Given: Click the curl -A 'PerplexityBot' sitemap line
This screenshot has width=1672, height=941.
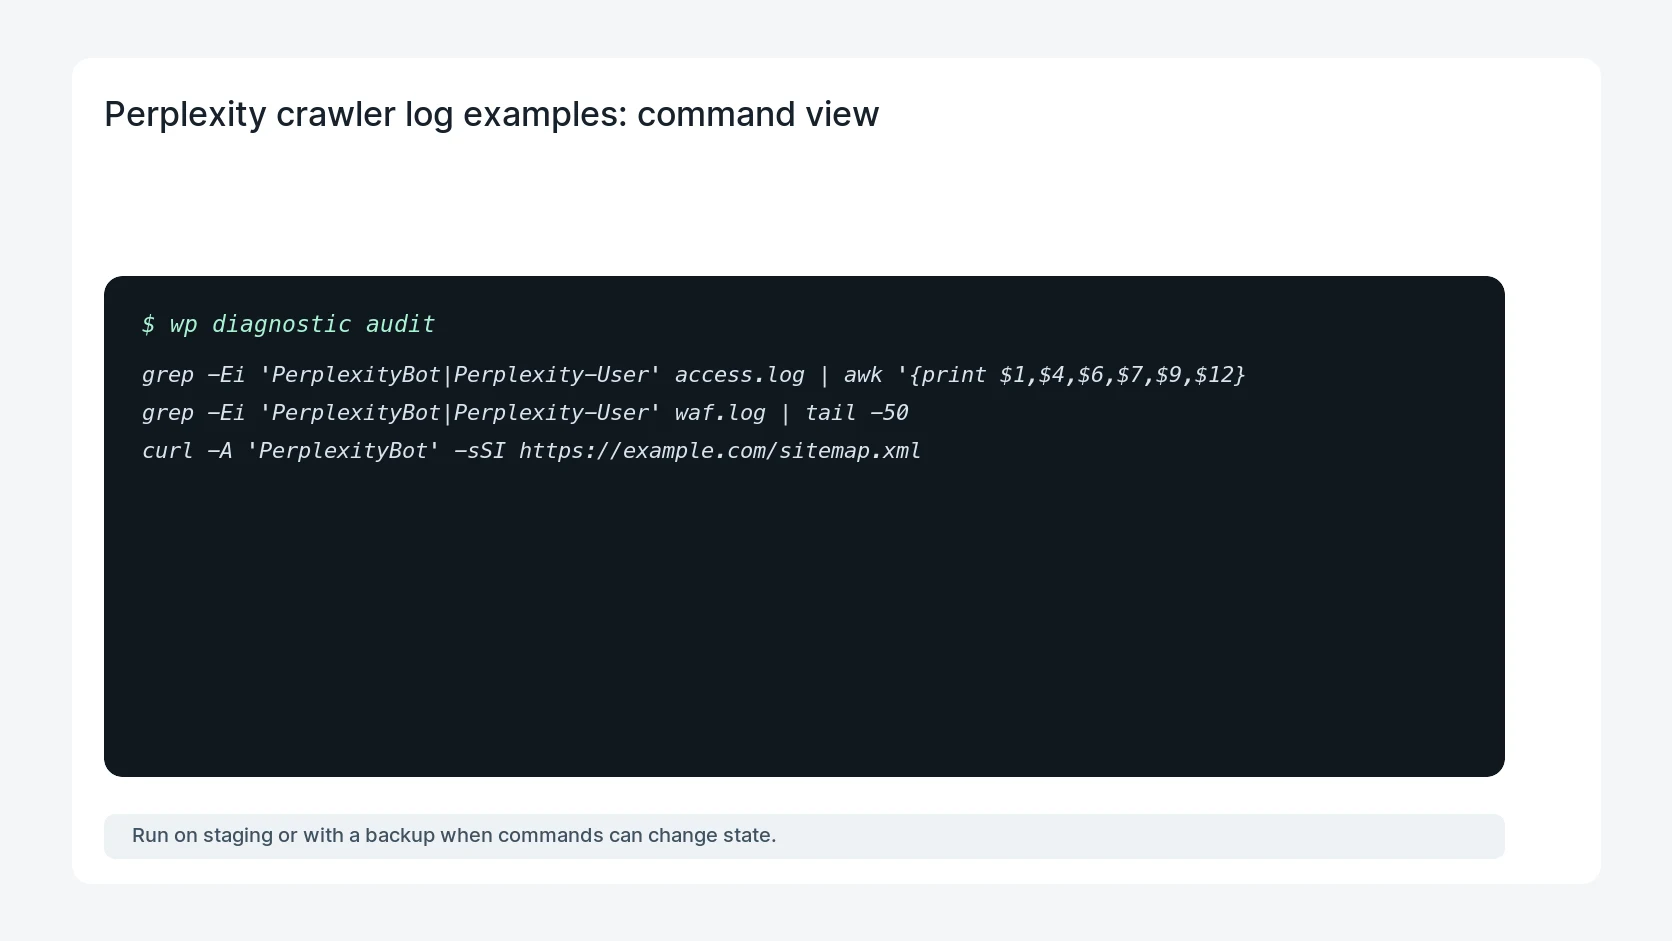Looking at the screenshot, I should coord(531,451).
